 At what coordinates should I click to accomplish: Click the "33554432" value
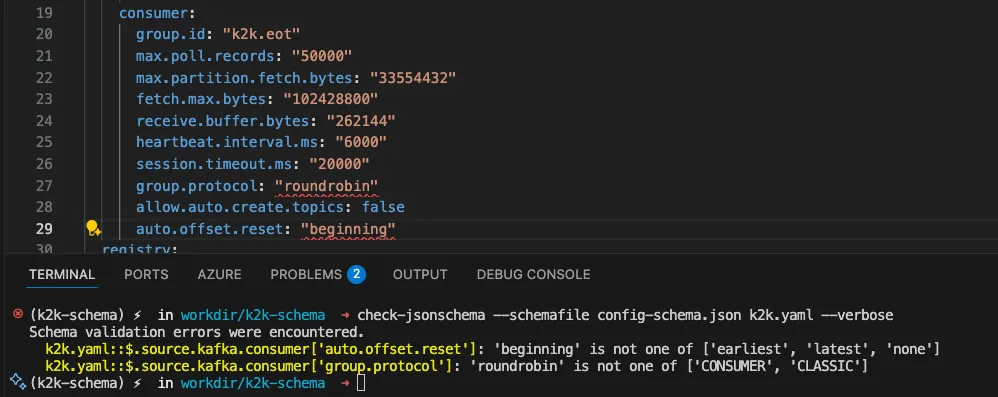click(413, 78)
